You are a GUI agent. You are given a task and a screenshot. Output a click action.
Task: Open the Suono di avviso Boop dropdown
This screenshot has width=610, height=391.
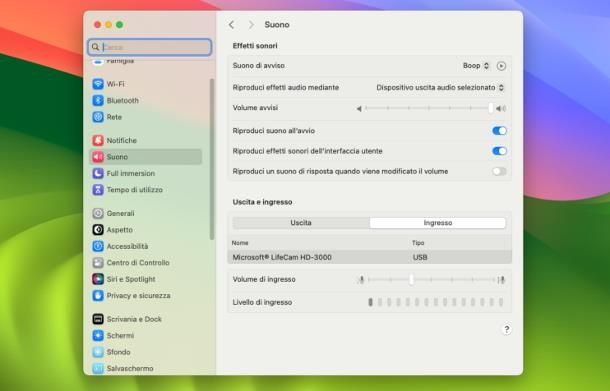pos(475,66)
